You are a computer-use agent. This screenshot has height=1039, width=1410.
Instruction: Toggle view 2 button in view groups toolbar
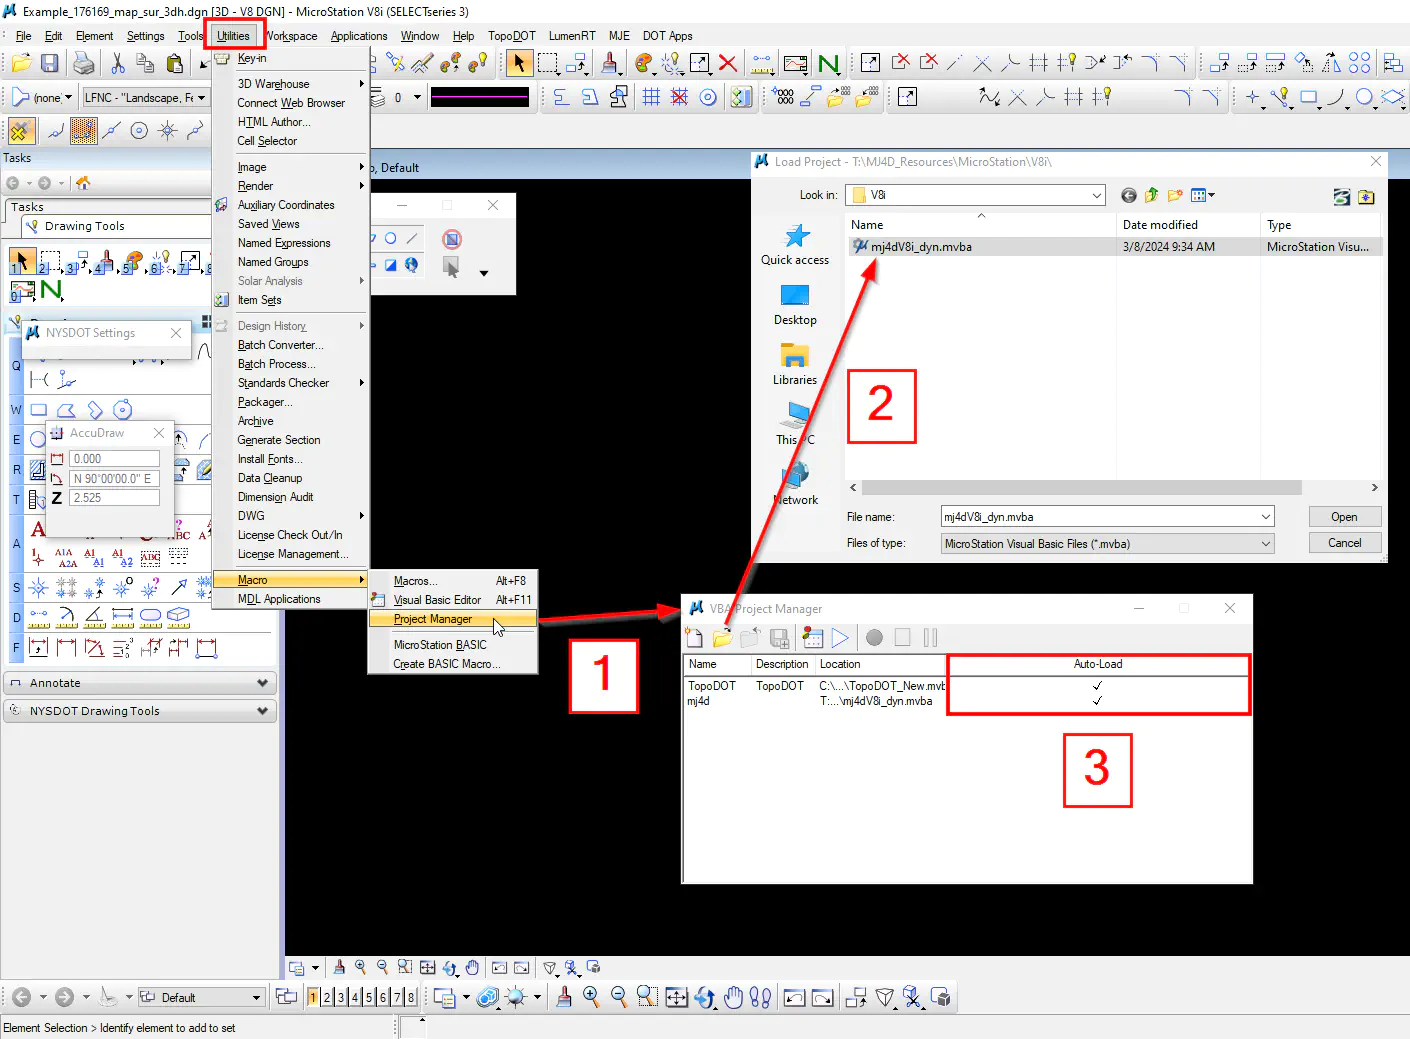click(327, 997)
